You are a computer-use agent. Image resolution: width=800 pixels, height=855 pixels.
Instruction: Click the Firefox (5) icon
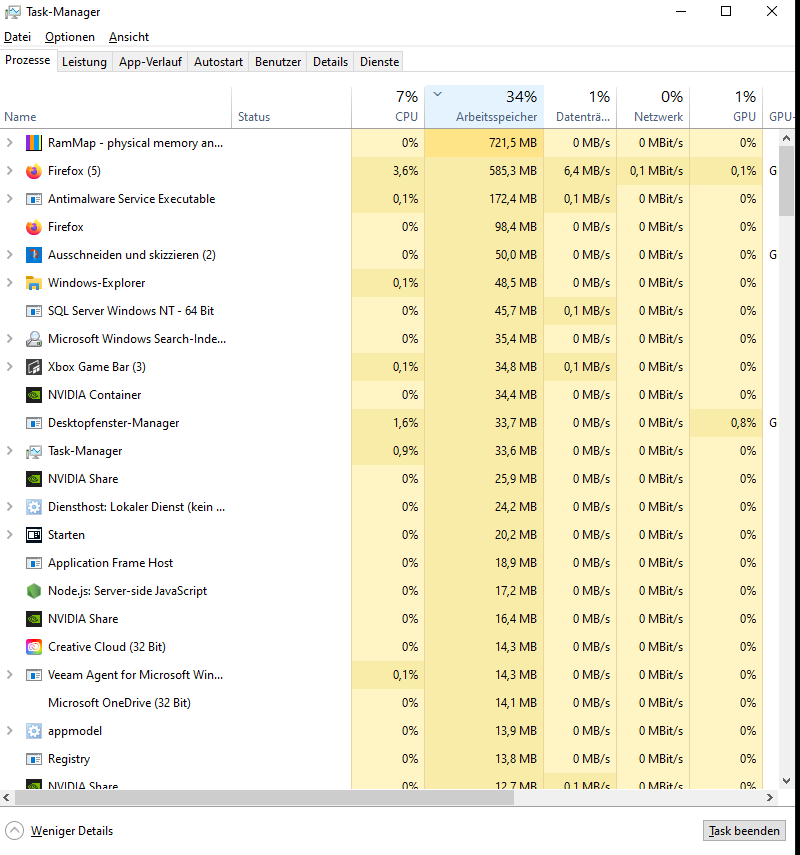[34, 171]
